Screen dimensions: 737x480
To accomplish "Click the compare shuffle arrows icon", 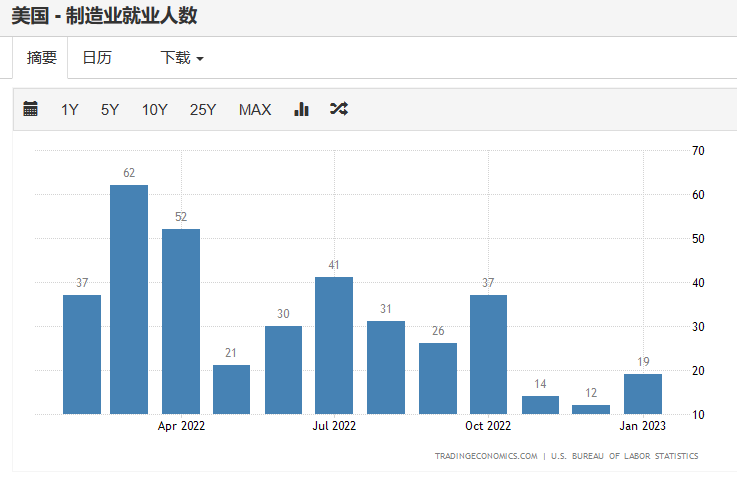I will (339, 109).
